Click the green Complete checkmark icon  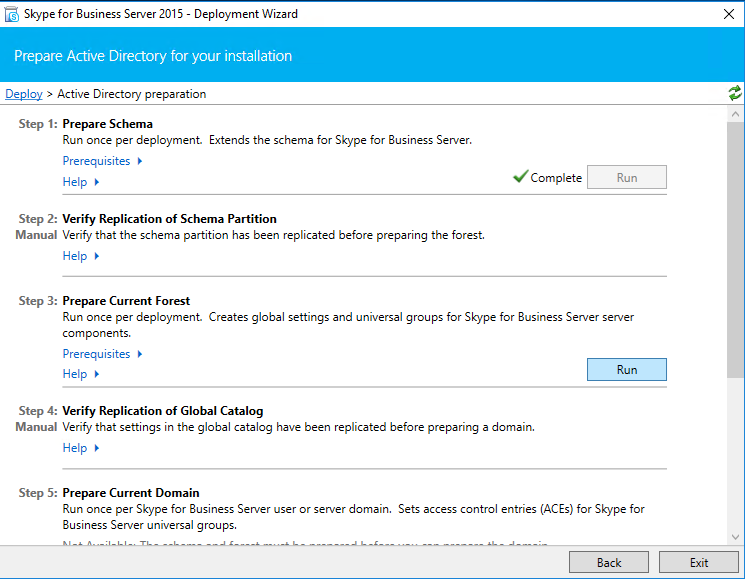point(520,176)
